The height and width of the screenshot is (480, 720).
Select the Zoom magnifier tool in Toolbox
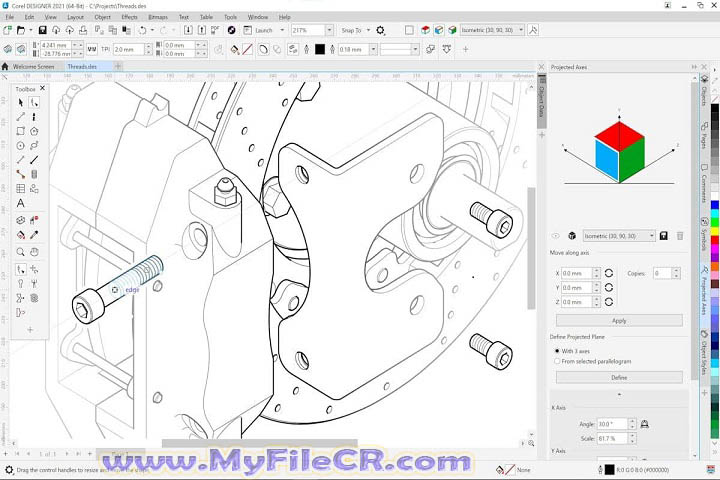(21, 252)
